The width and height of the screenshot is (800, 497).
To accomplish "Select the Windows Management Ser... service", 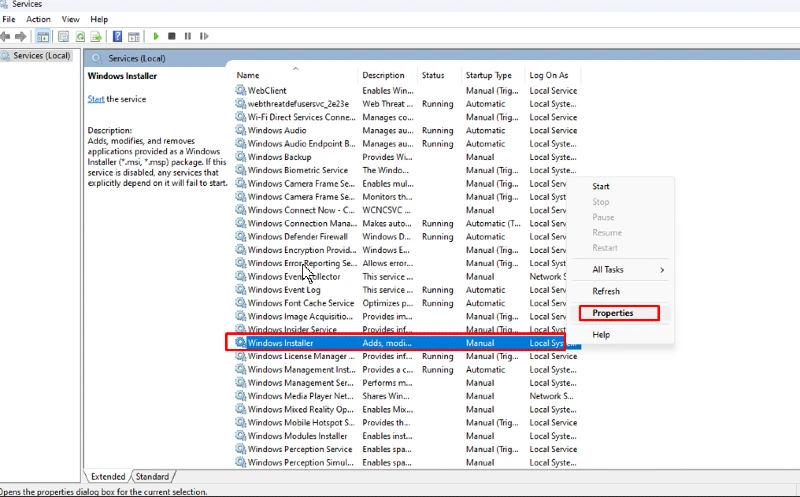I will (407, 383).
